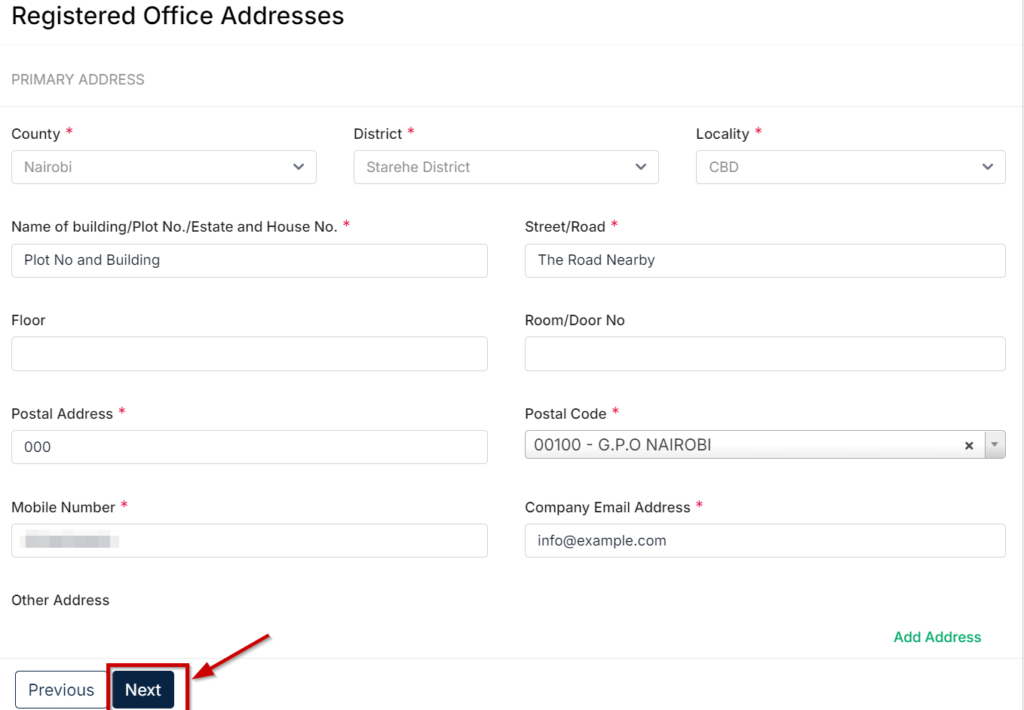Select the Street/Road field with The Road Nearby
1024x710 pixels.
click(x=764, y=261)
